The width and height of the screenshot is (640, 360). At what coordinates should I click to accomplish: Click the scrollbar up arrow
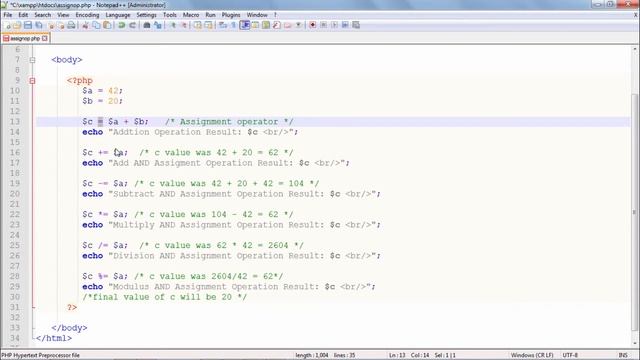tap(635, 49)
